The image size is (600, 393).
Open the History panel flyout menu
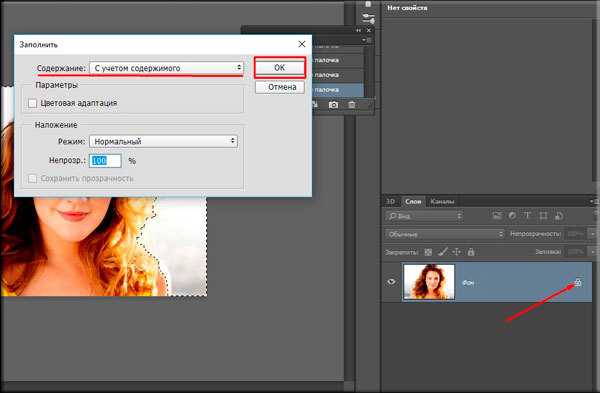[x=366, y=40]
